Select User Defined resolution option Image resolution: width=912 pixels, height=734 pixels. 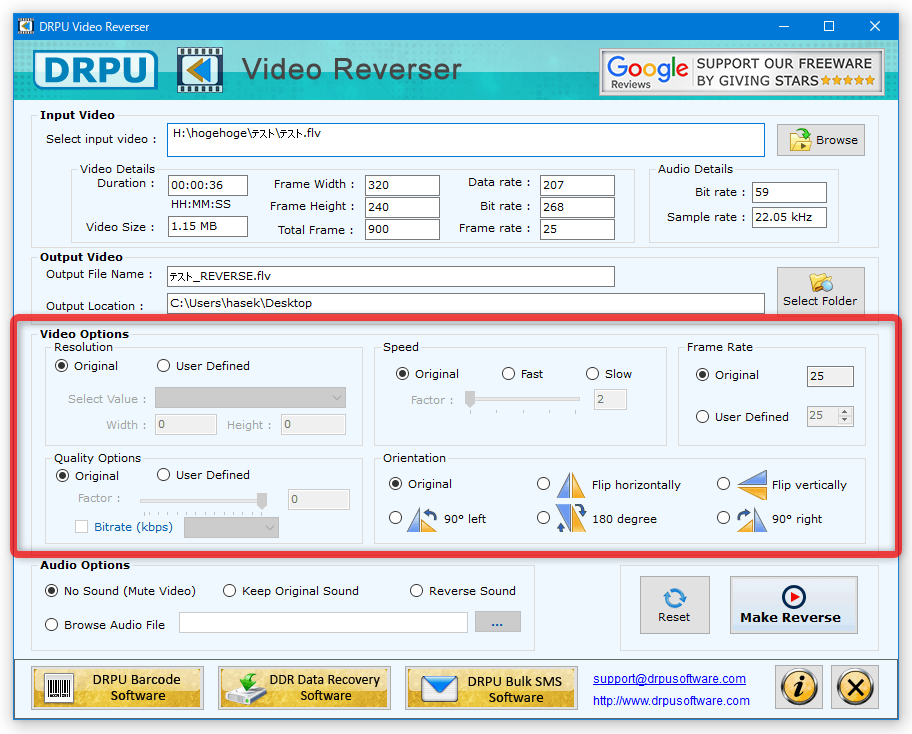[x=163, y=366]
